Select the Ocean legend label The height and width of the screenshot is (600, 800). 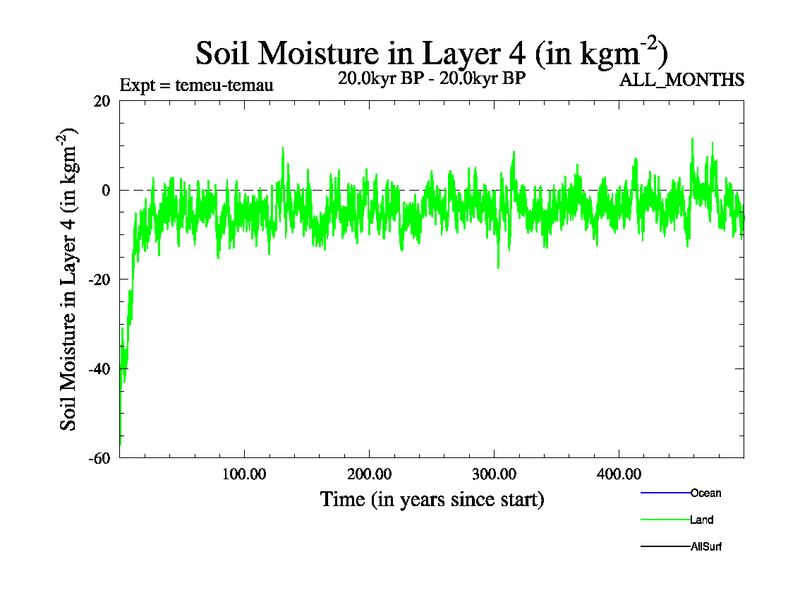tap(705, 493)
